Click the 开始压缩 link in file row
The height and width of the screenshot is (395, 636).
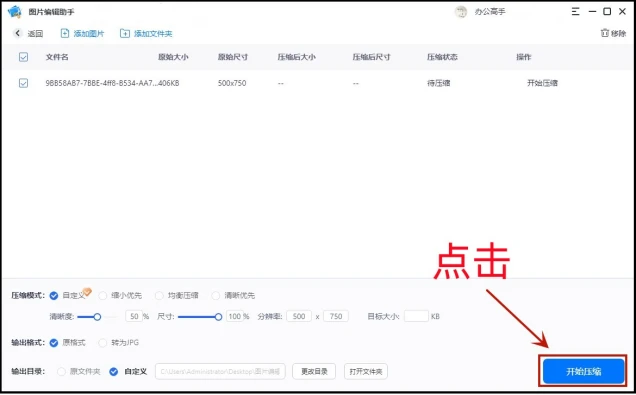coord(542,83)
